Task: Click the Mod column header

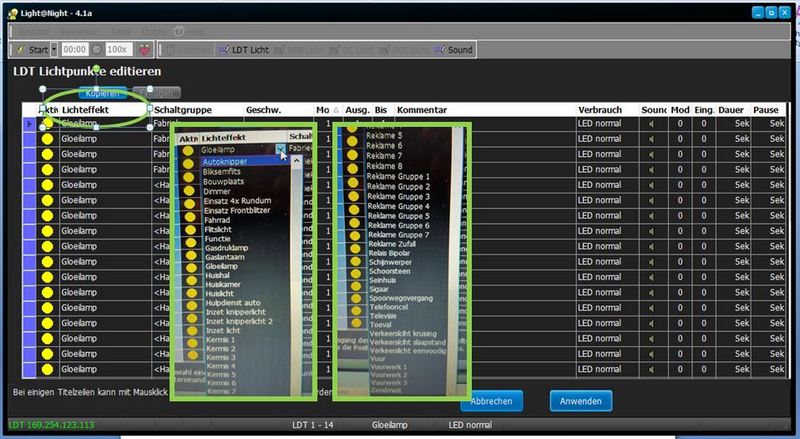Action: coord(680,110)
